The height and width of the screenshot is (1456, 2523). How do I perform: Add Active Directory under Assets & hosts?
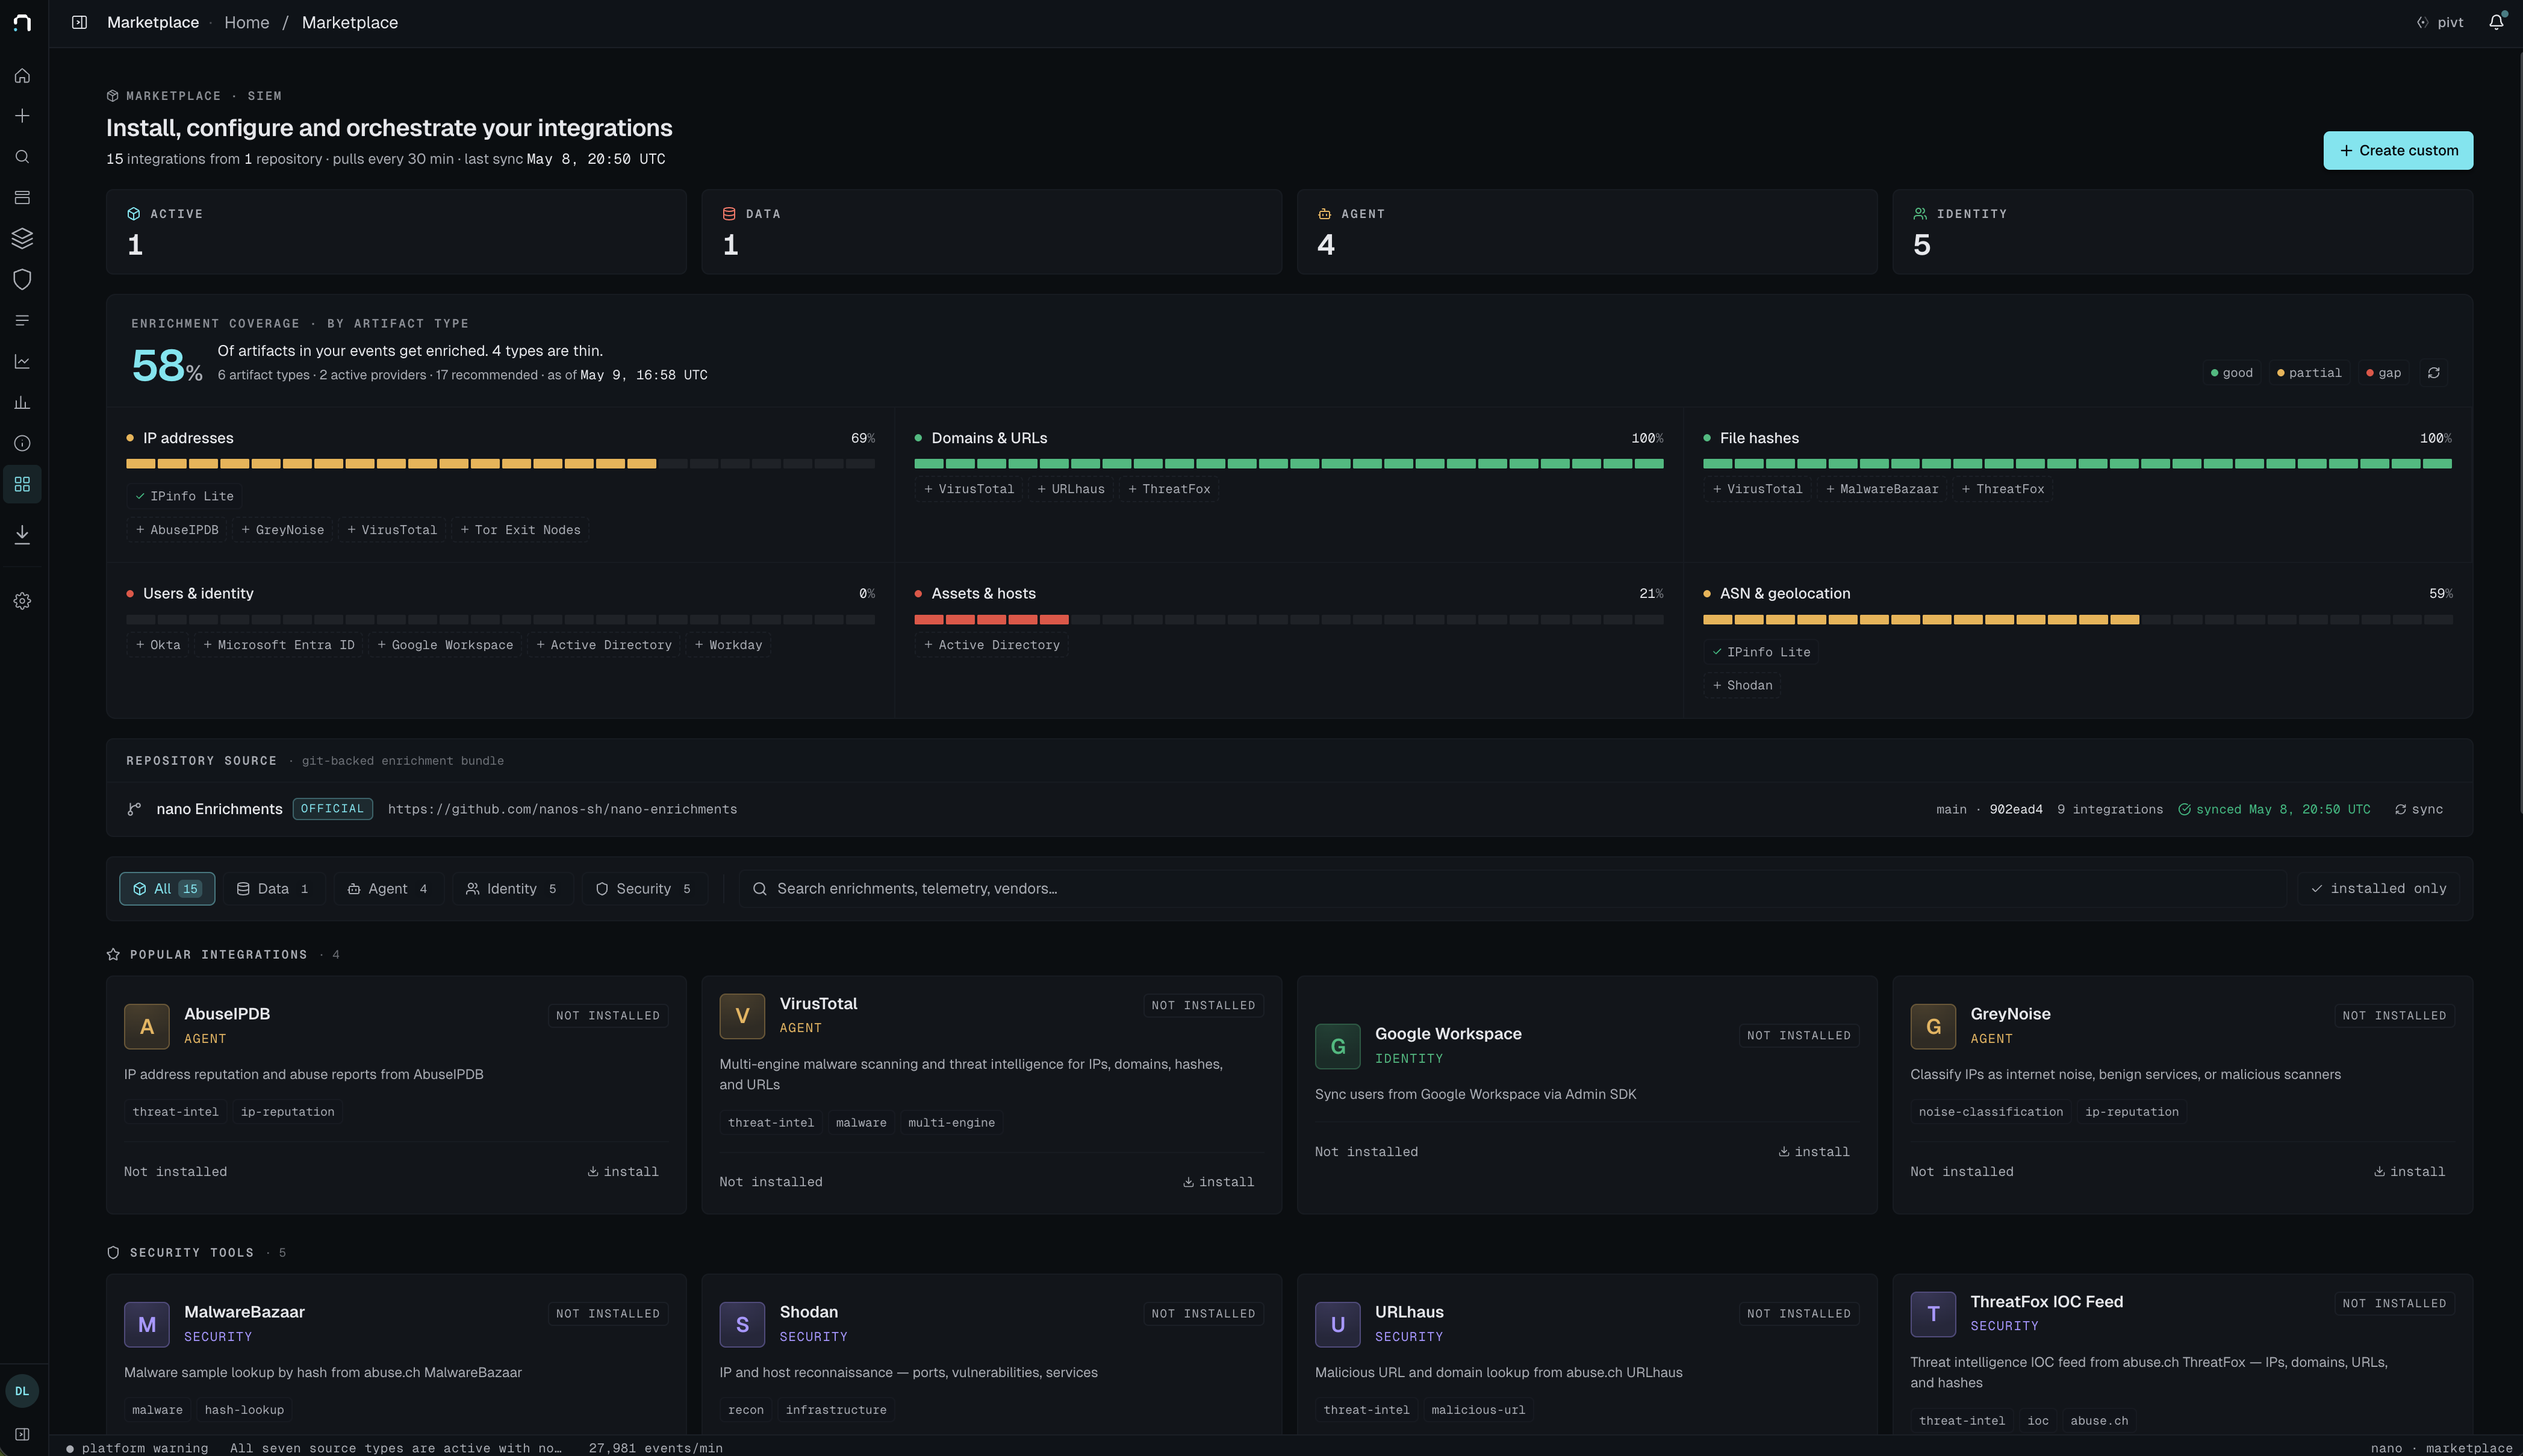click(x=992, y=645)
